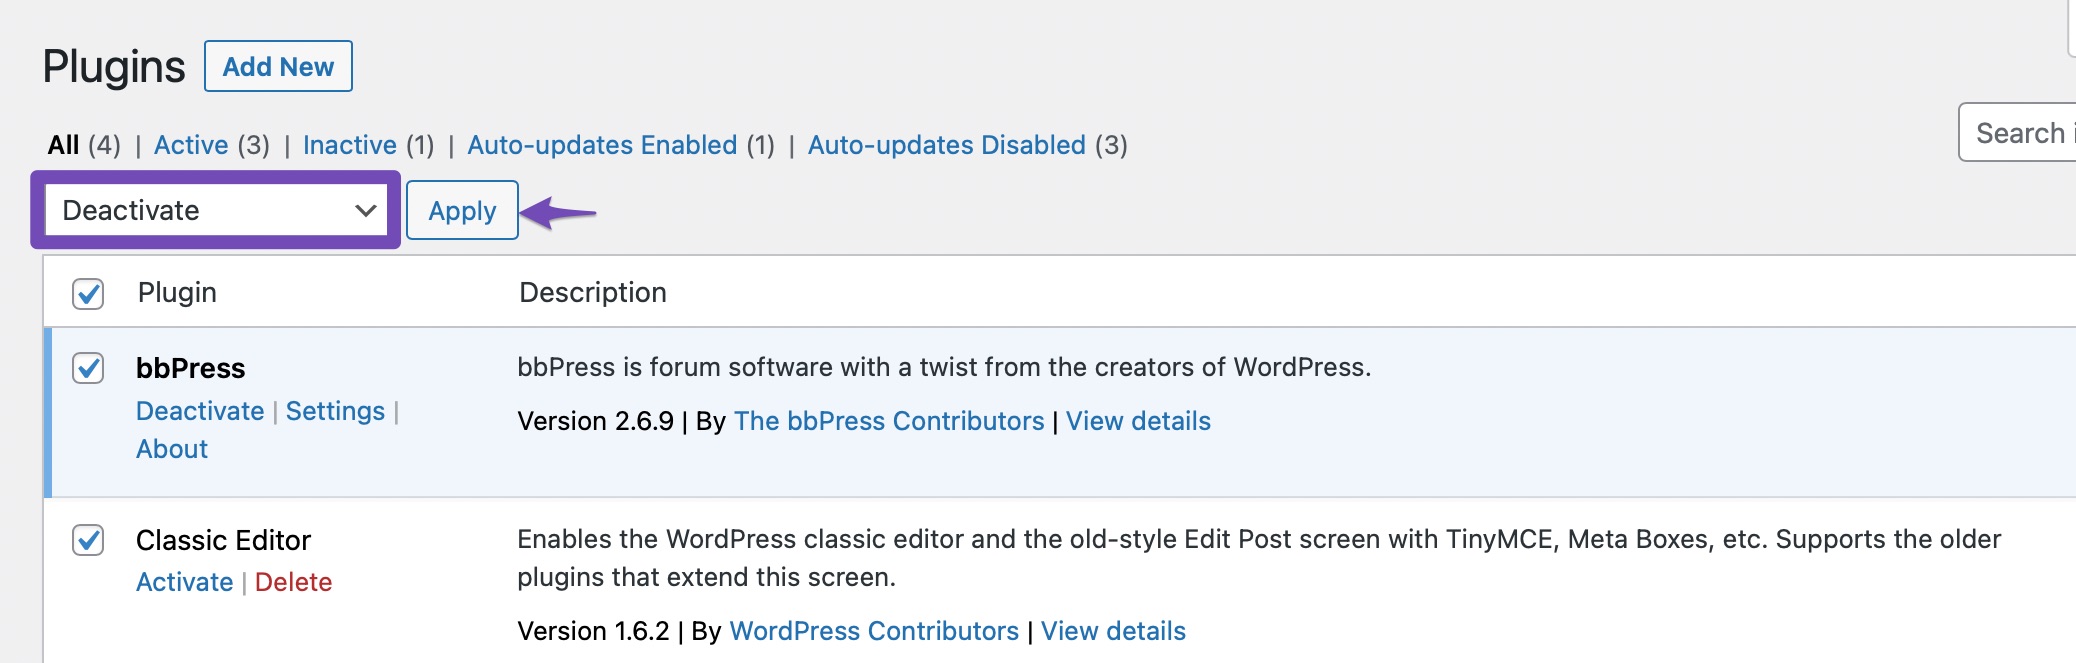Show Auto-updates Enabled plugins

click(602, 145)
